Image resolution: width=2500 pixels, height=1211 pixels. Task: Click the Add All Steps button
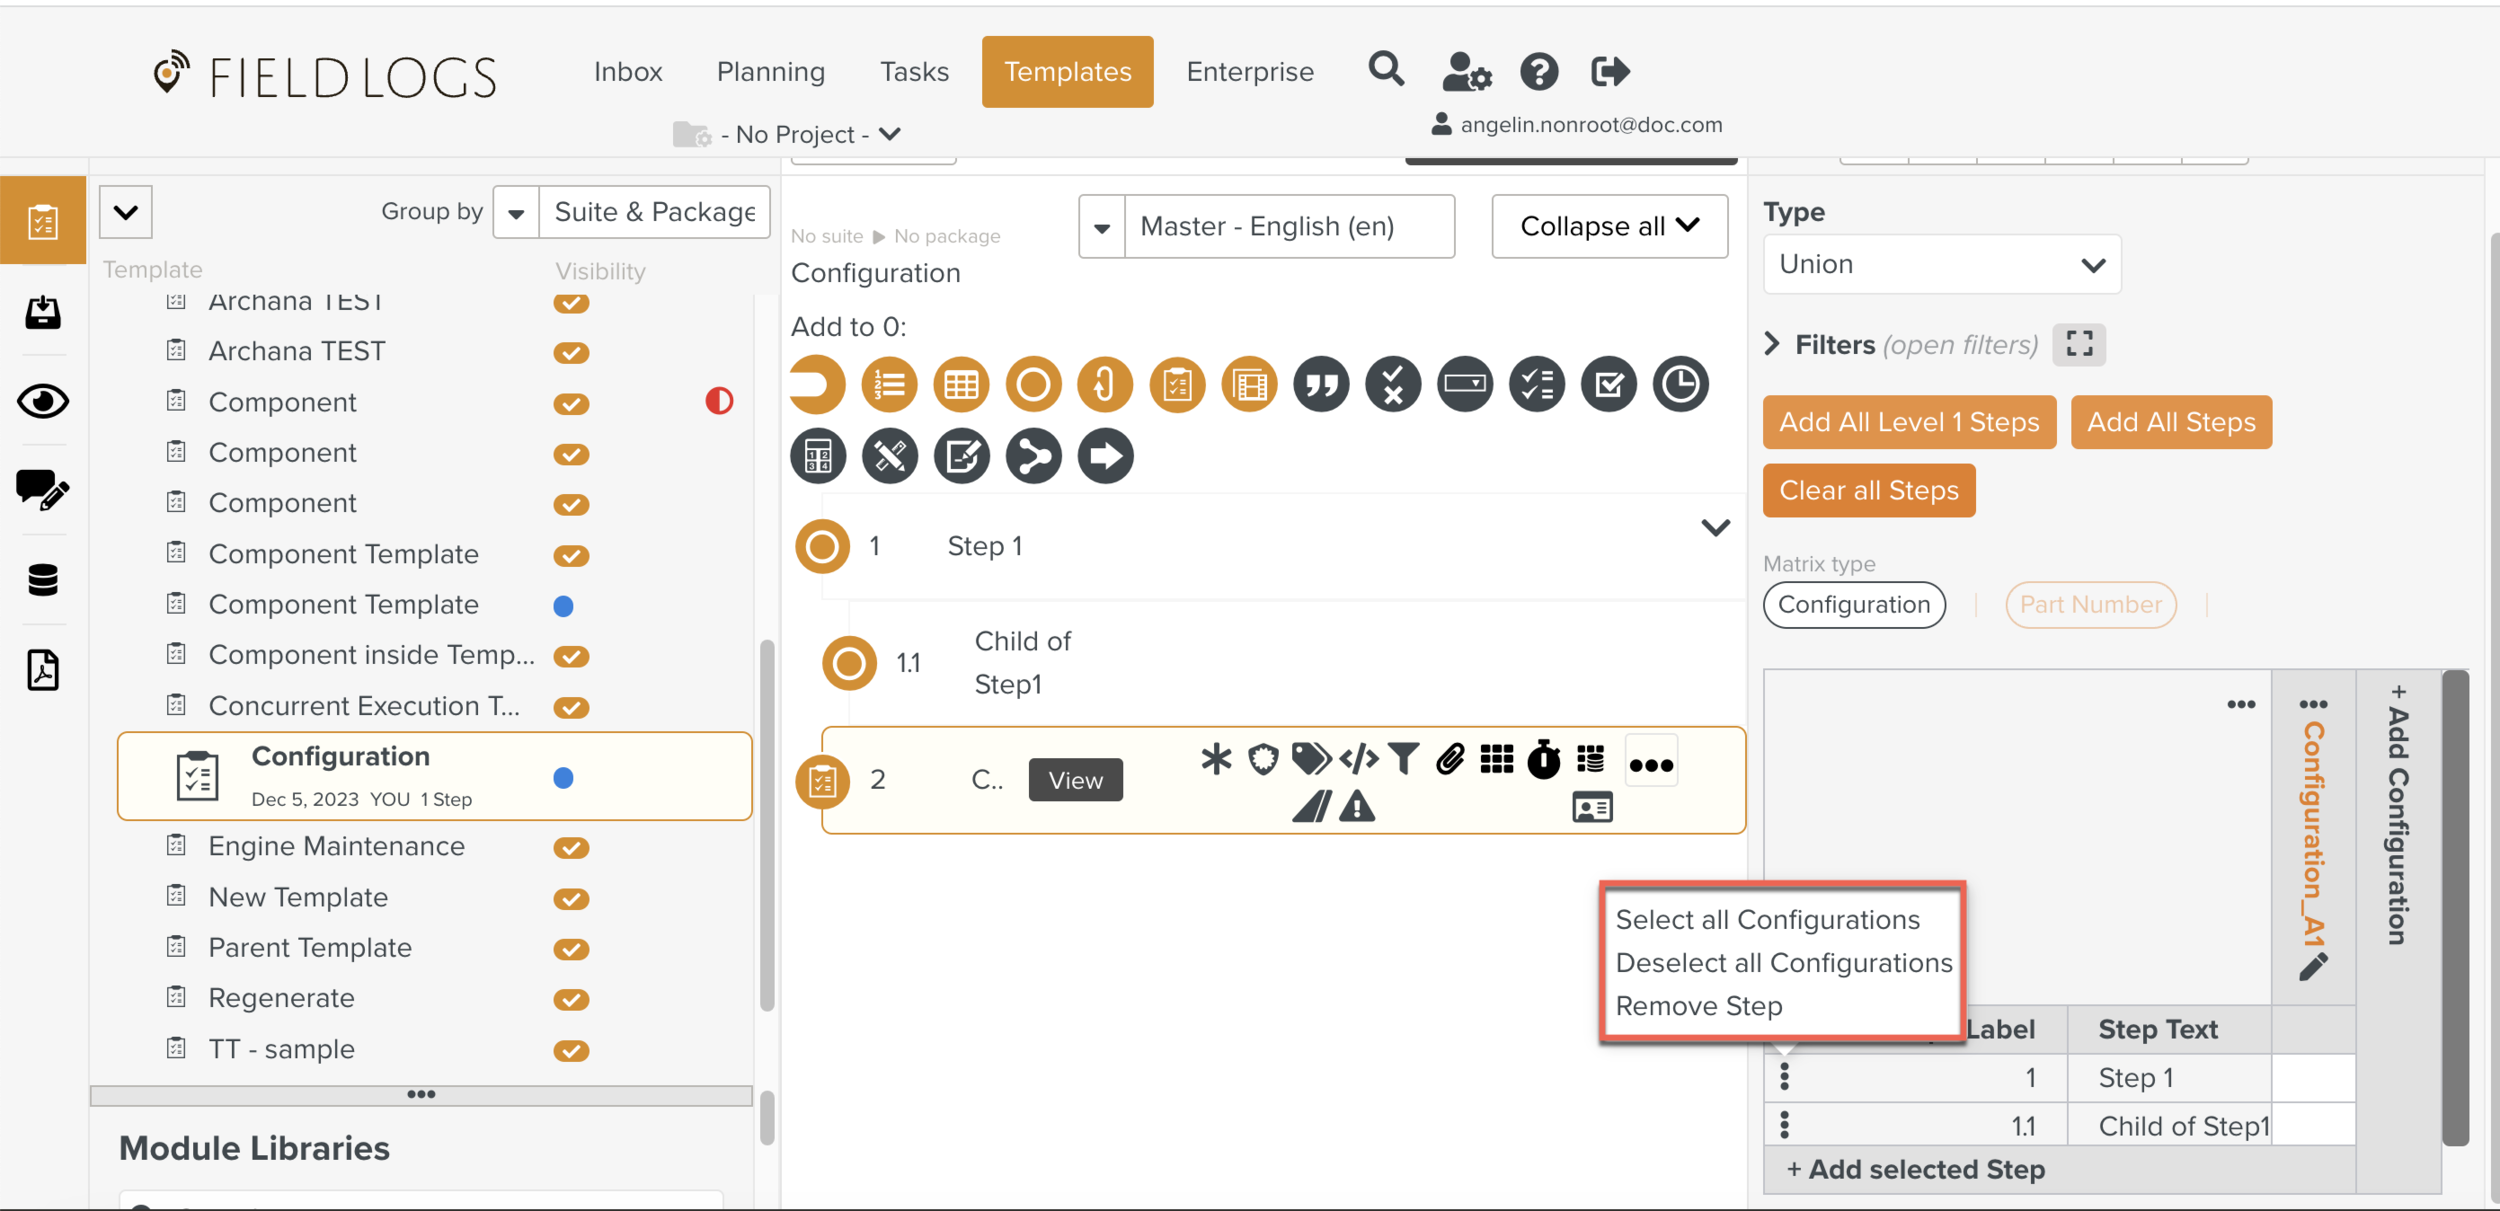(2171, 422)
